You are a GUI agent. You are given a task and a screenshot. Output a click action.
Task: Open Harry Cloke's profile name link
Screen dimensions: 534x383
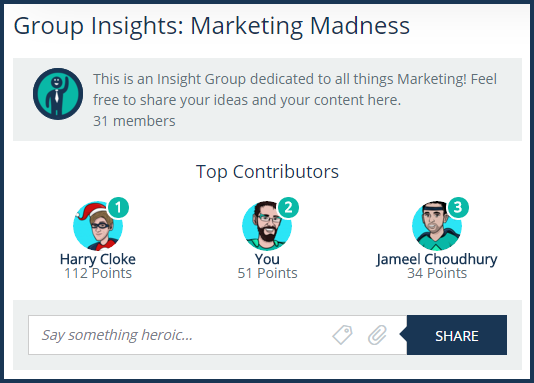[x=98, y=259]
